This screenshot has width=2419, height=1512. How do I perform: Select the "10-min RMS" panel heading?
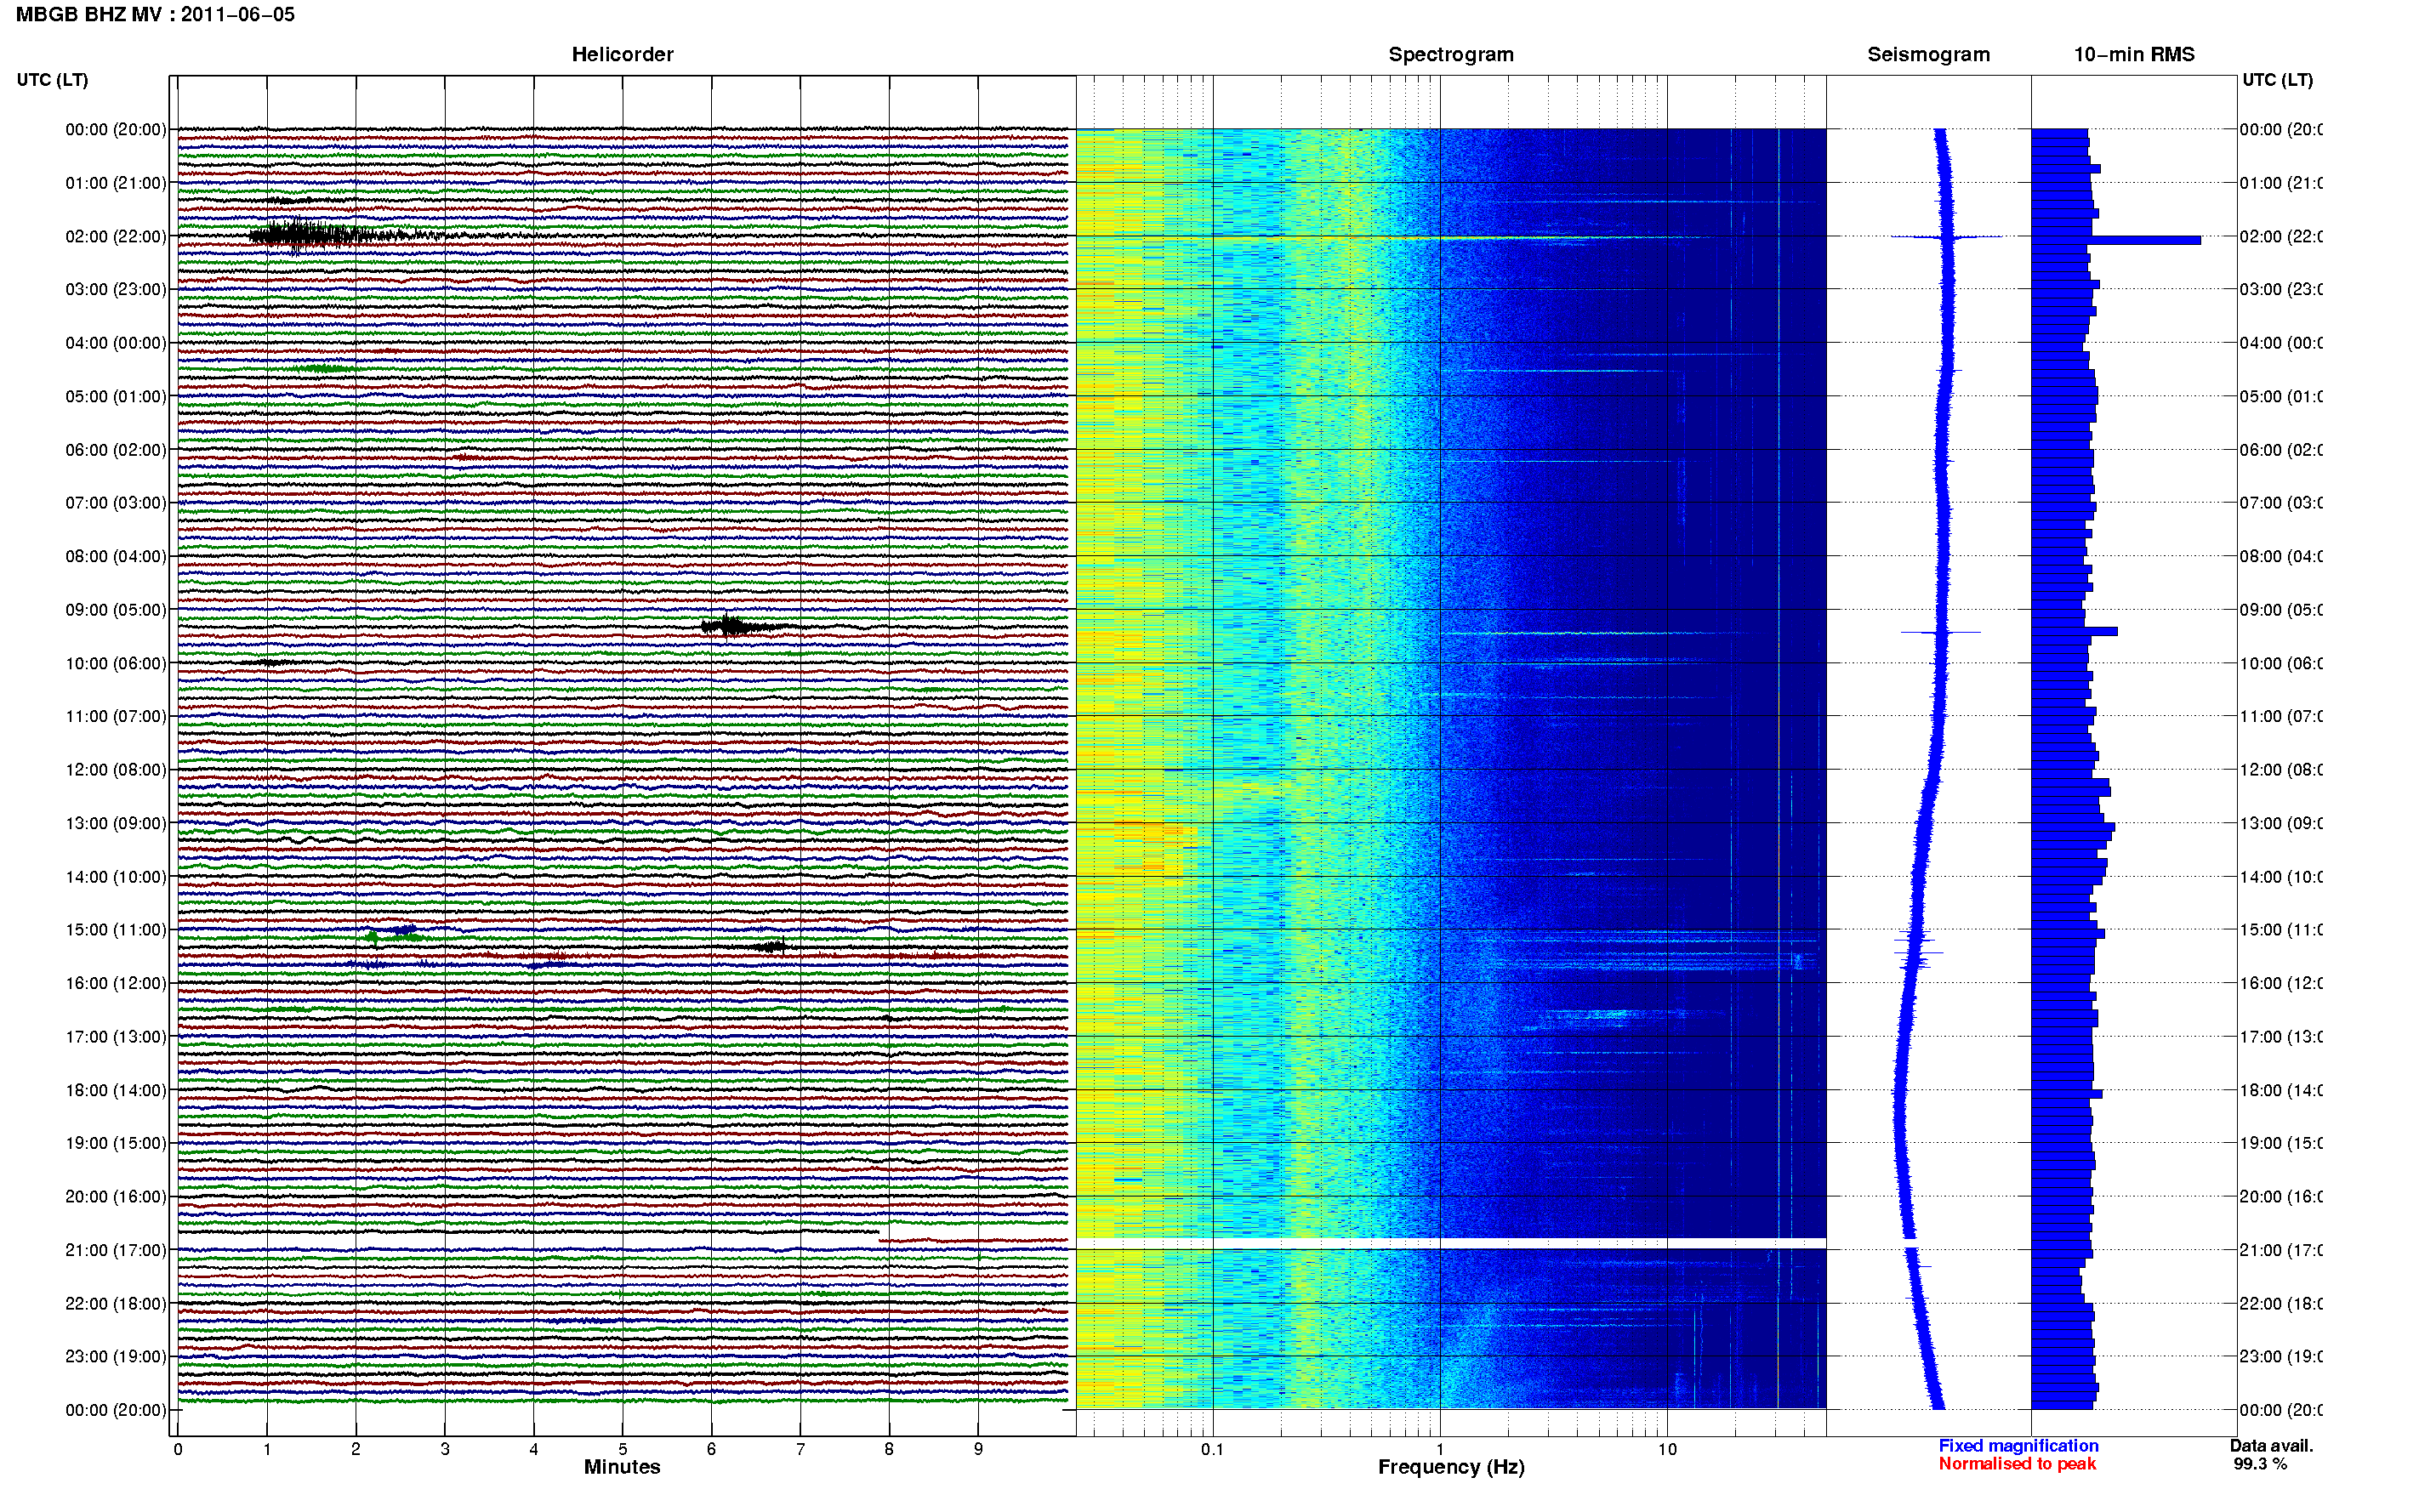coord(2133,54)
